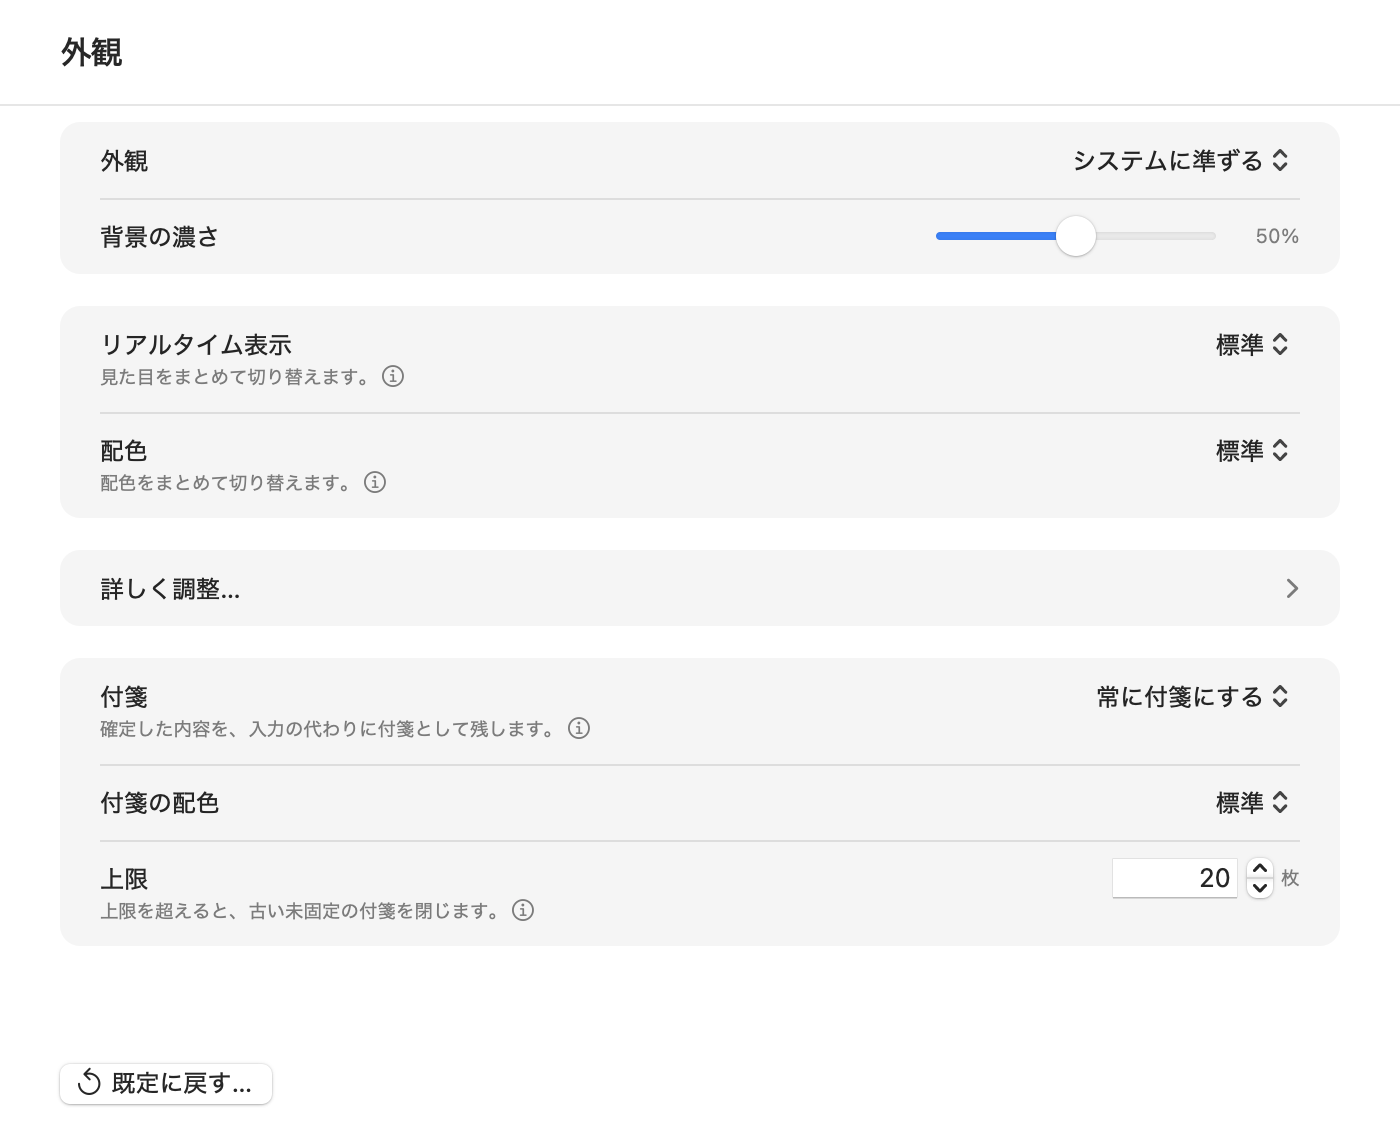Click the 上限を超えると、古い未固定の付箋を閉じます。 description
Screen dimensions: 1400x1144
tap(301, 912)
